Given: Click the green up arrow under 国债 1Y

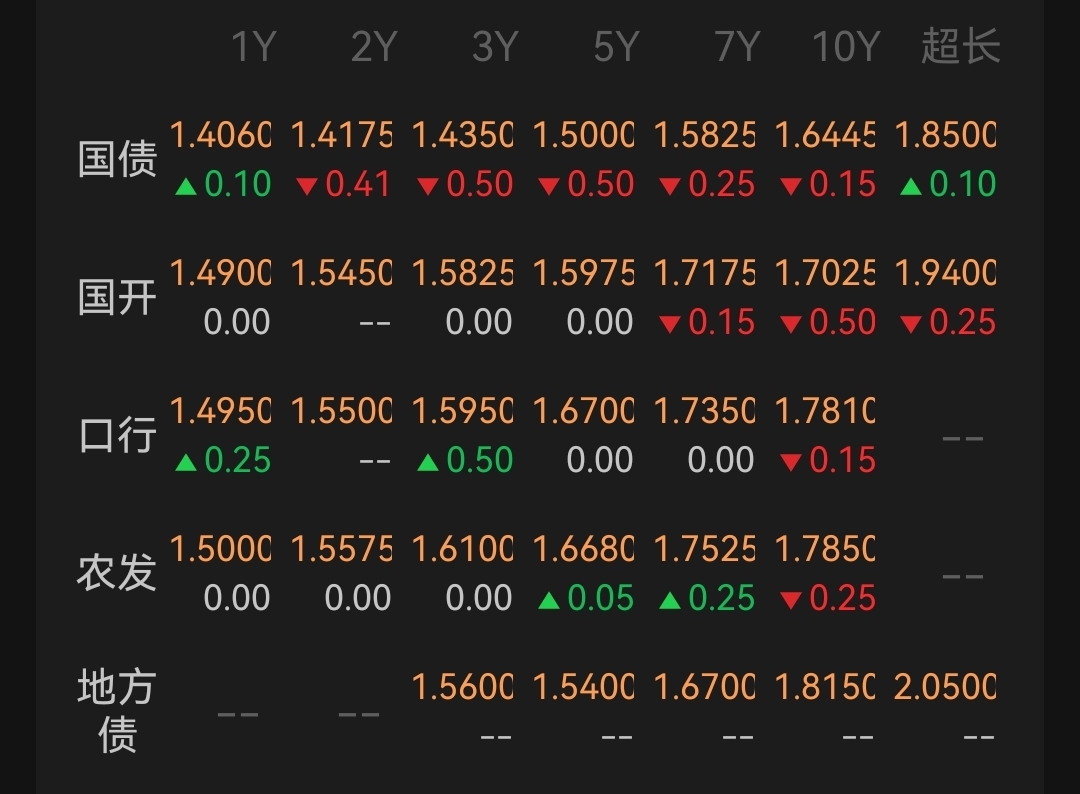Looking at the screenshot, I should pos(186,186).
